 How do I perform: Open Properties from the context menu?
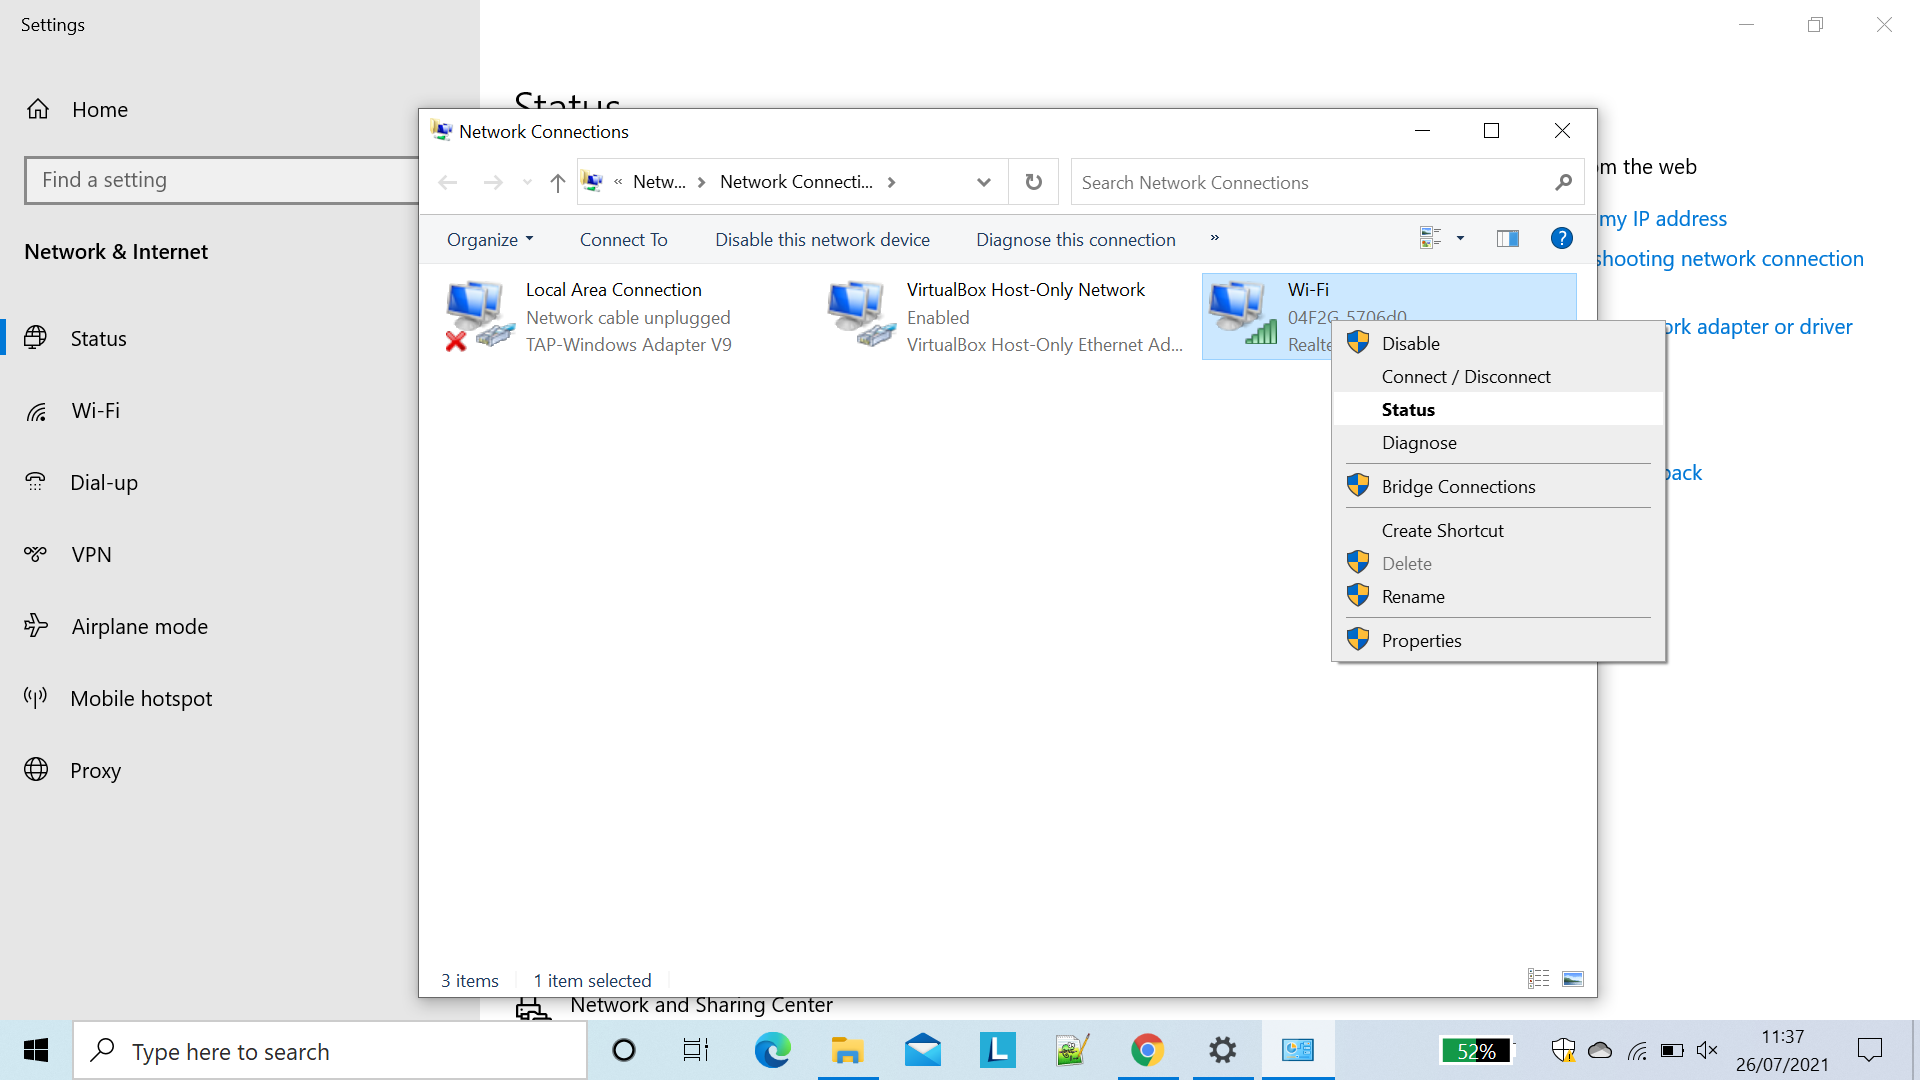(x=1421, y=641)
